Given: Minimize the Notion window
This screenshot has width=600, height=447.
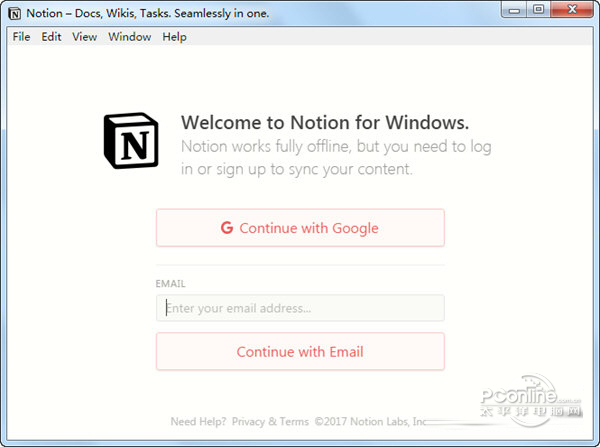Looking at the screenshot, I should [x=515, y=10].
